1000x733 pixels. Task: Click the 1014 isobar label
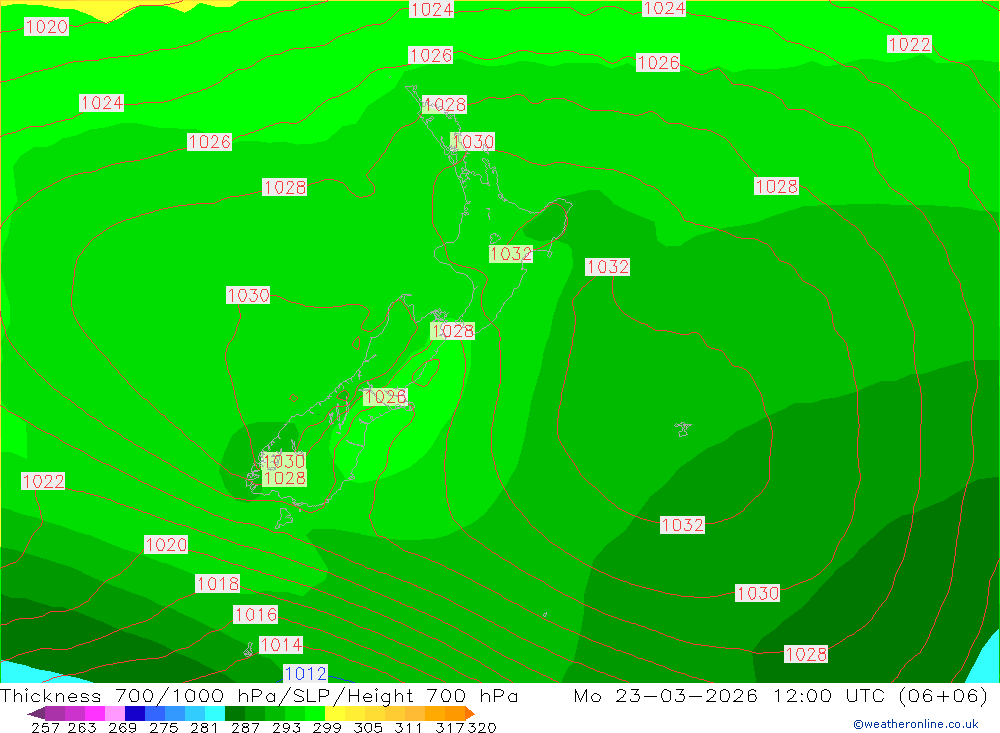coord(281,645)
